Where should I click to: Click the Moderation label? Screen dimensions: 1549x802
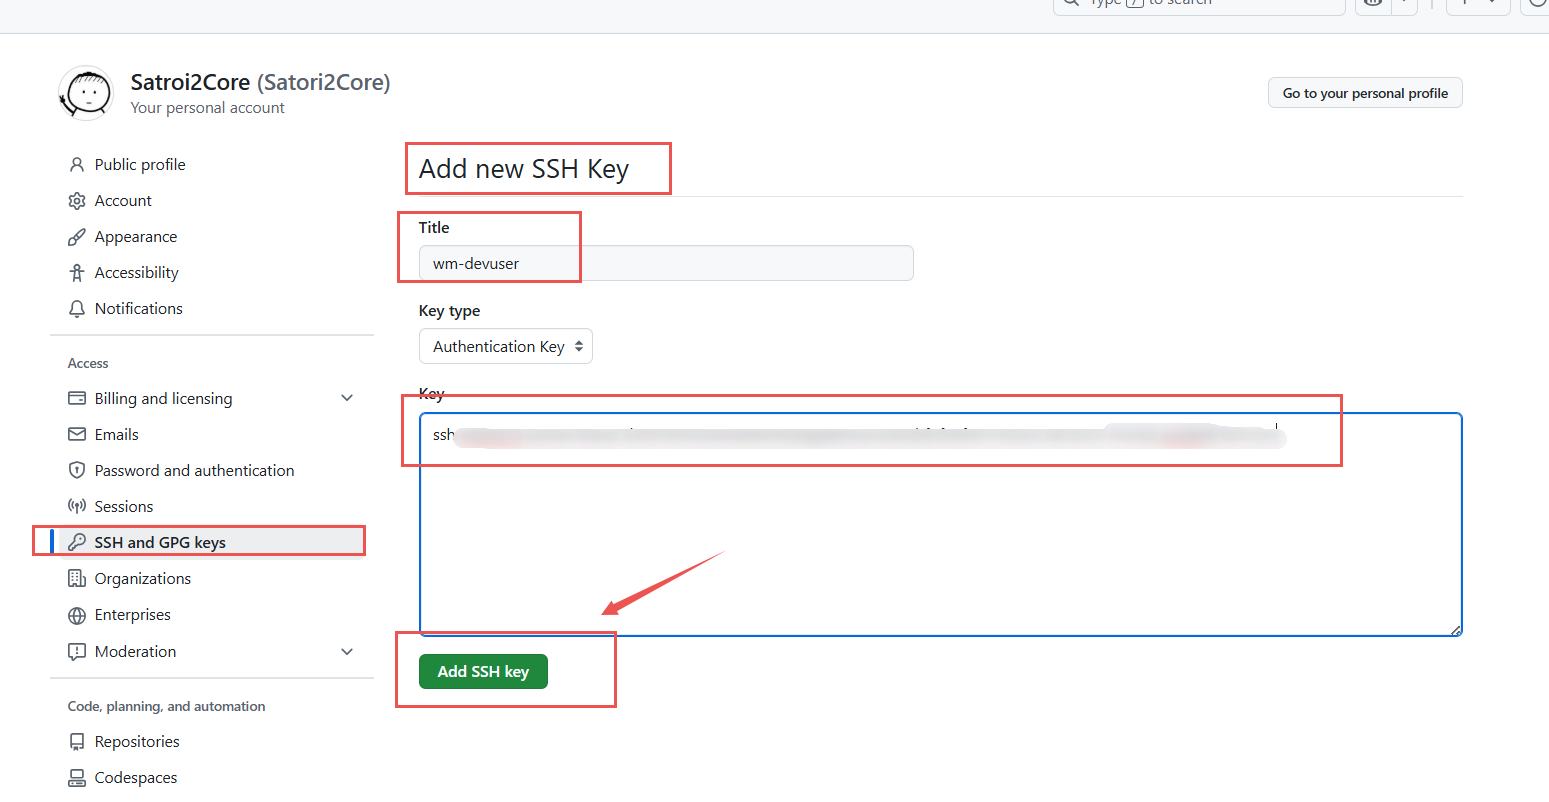(x=135, y=651)
